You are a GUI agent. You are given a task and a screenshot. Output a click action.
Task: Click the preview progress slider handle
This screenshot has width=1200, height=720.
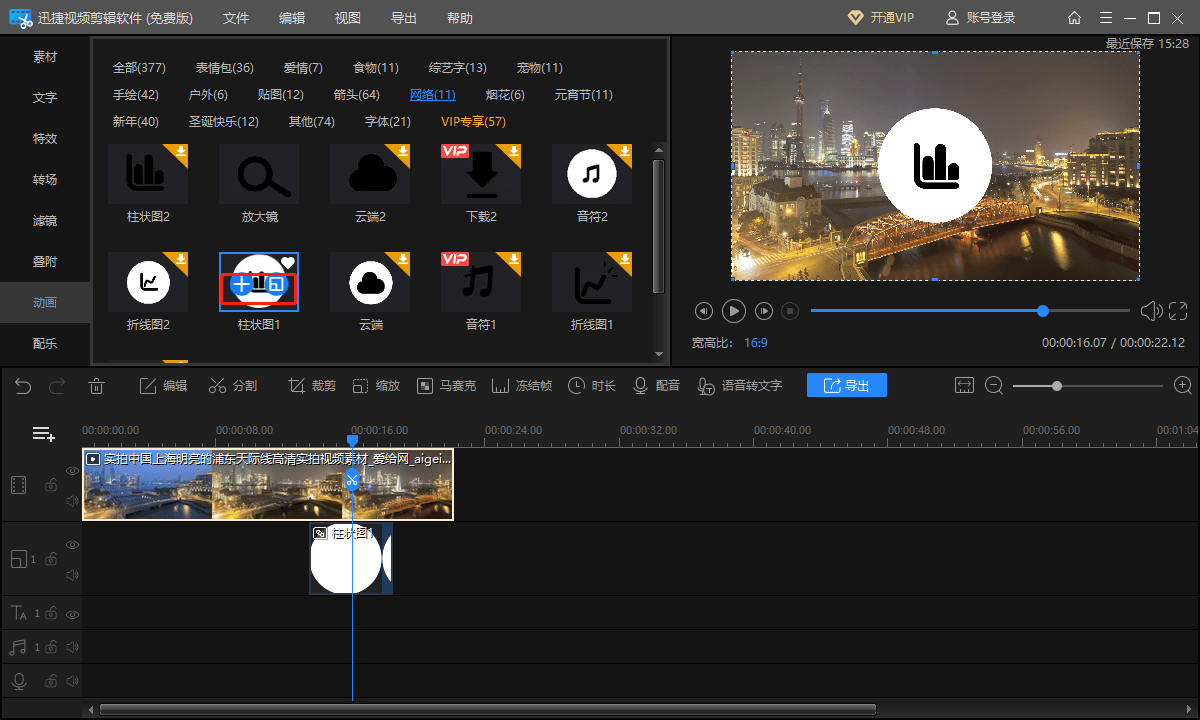1043,311
